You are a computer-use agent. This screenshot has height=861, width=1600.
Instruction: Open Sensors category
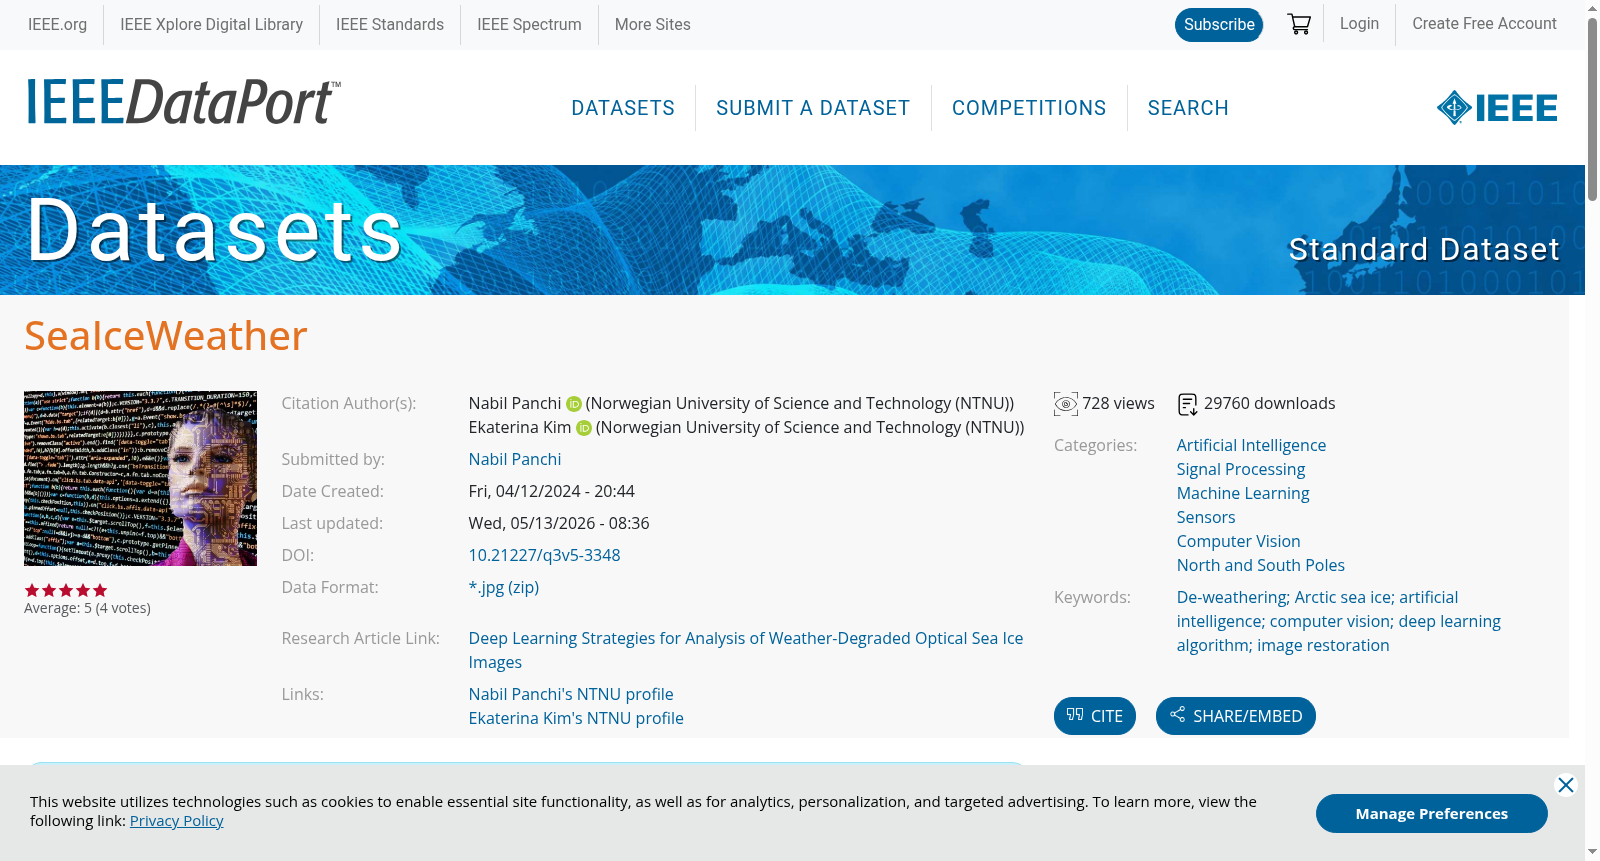pyautogui.click(x=1206, y=517)
